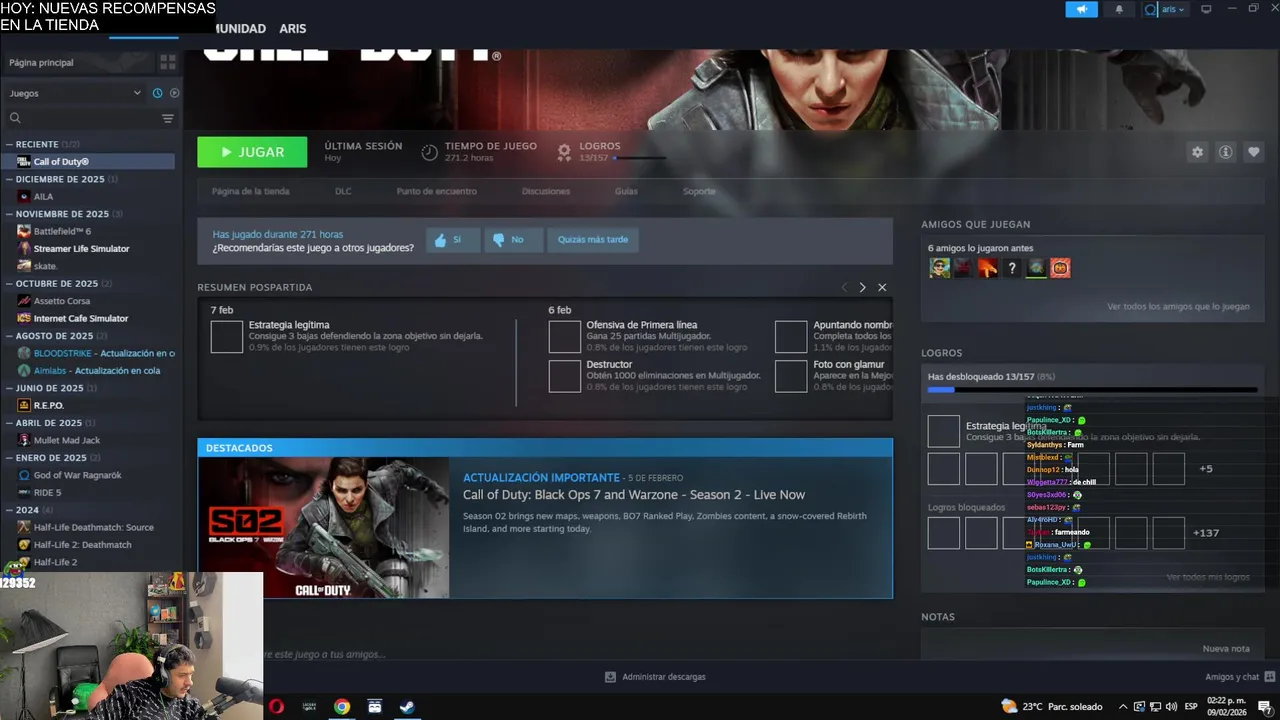The width and height of the screenshot is (1280, 720).
Task: Open the Página de la tienda tab
Action: pyautogui.click(x=250, y=191)
